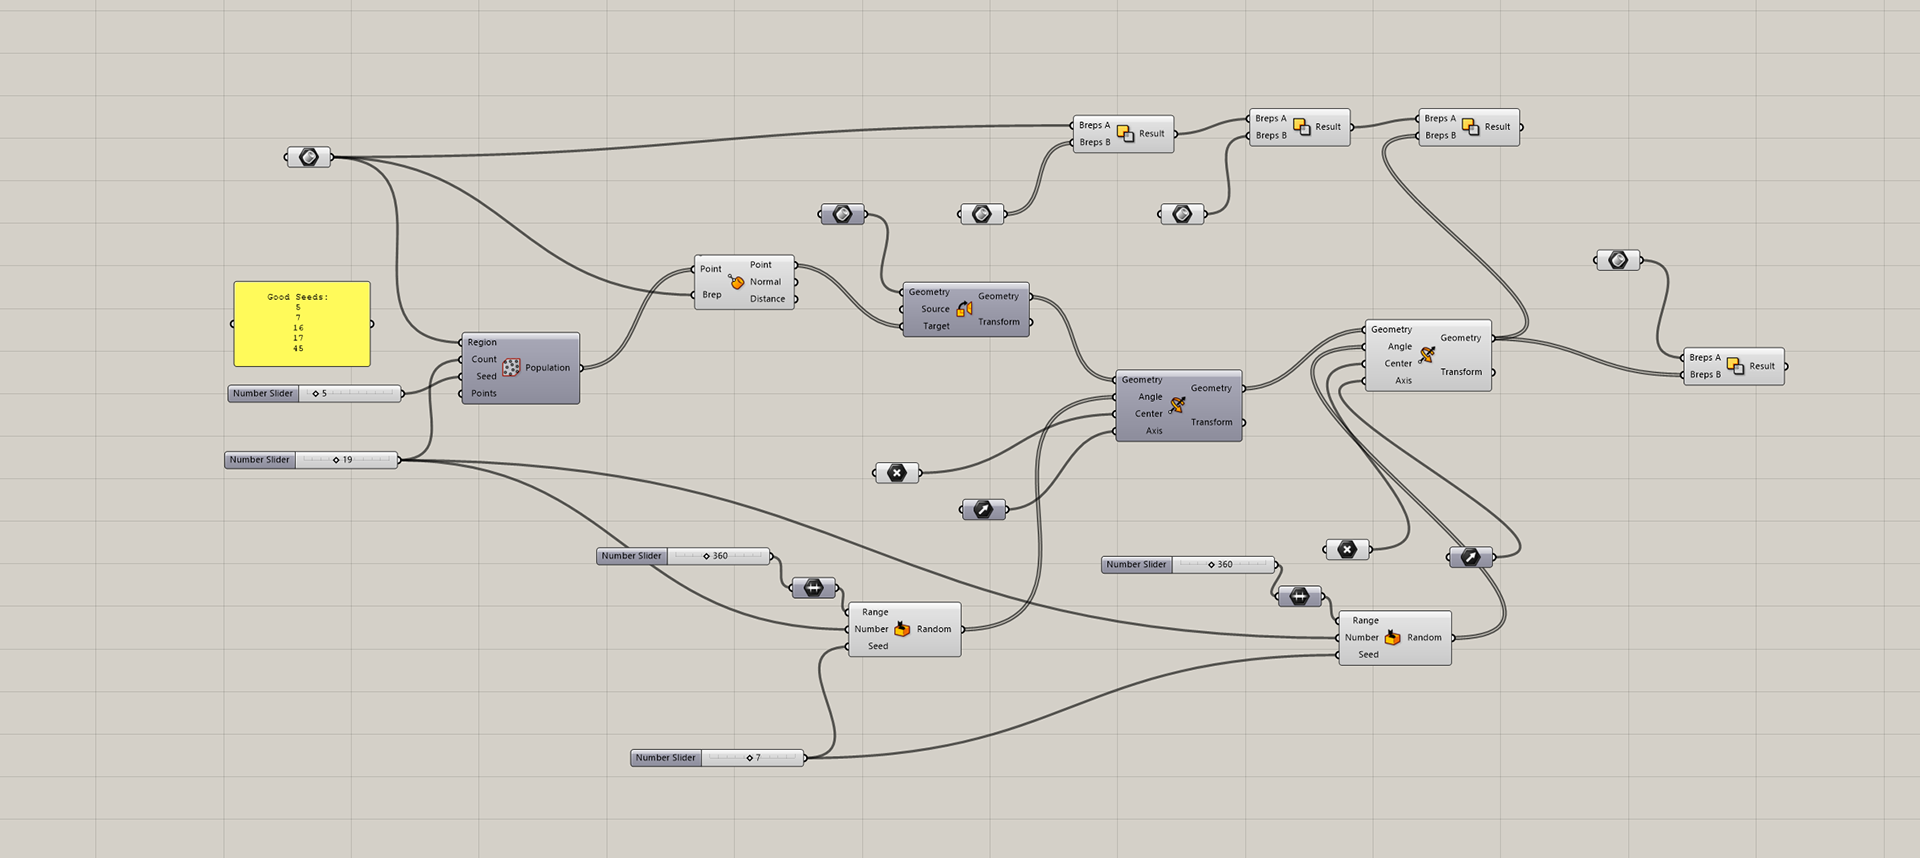The image size is (1920, 858).
Task: Select Domain parameter after the right 360 slider
Action: (1300, 597)
